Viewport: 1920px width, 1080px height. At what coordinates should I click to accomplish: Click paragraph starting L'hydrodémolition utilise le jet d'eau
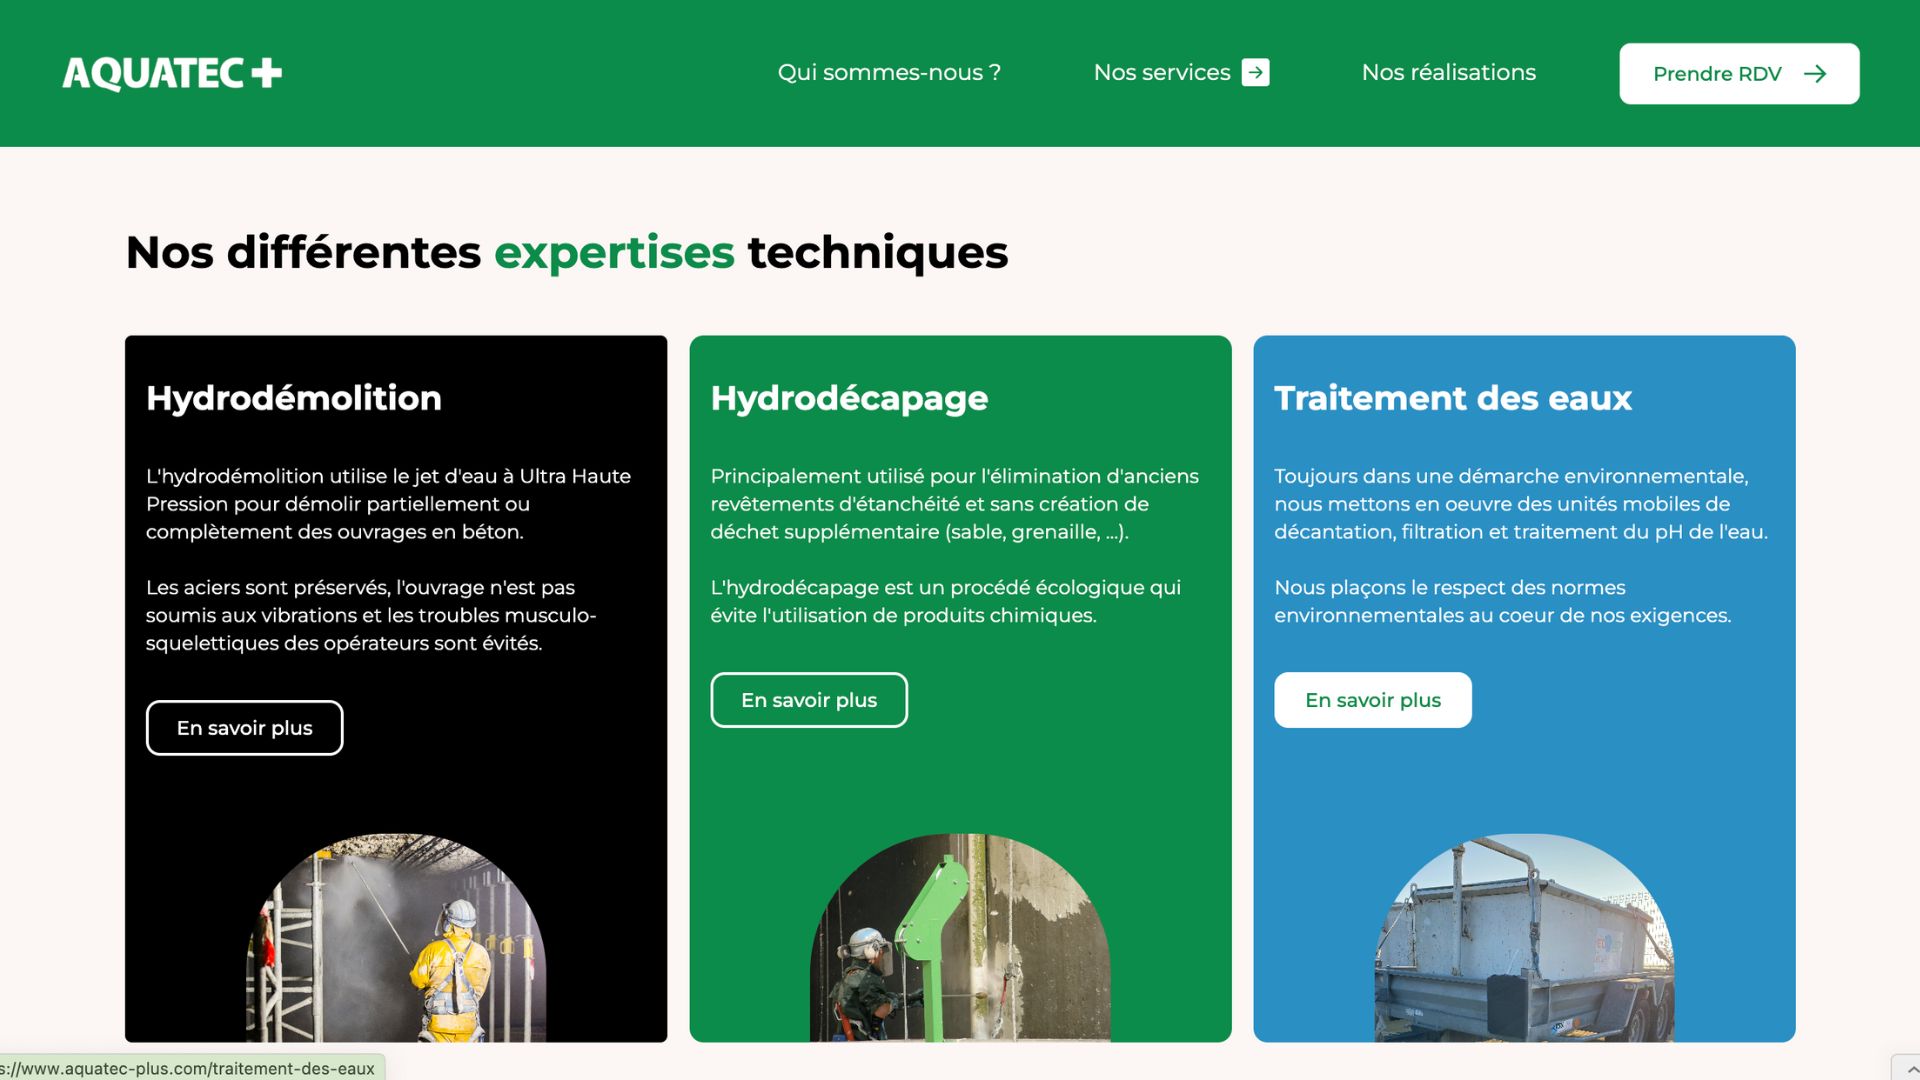(x=389, y=504)
